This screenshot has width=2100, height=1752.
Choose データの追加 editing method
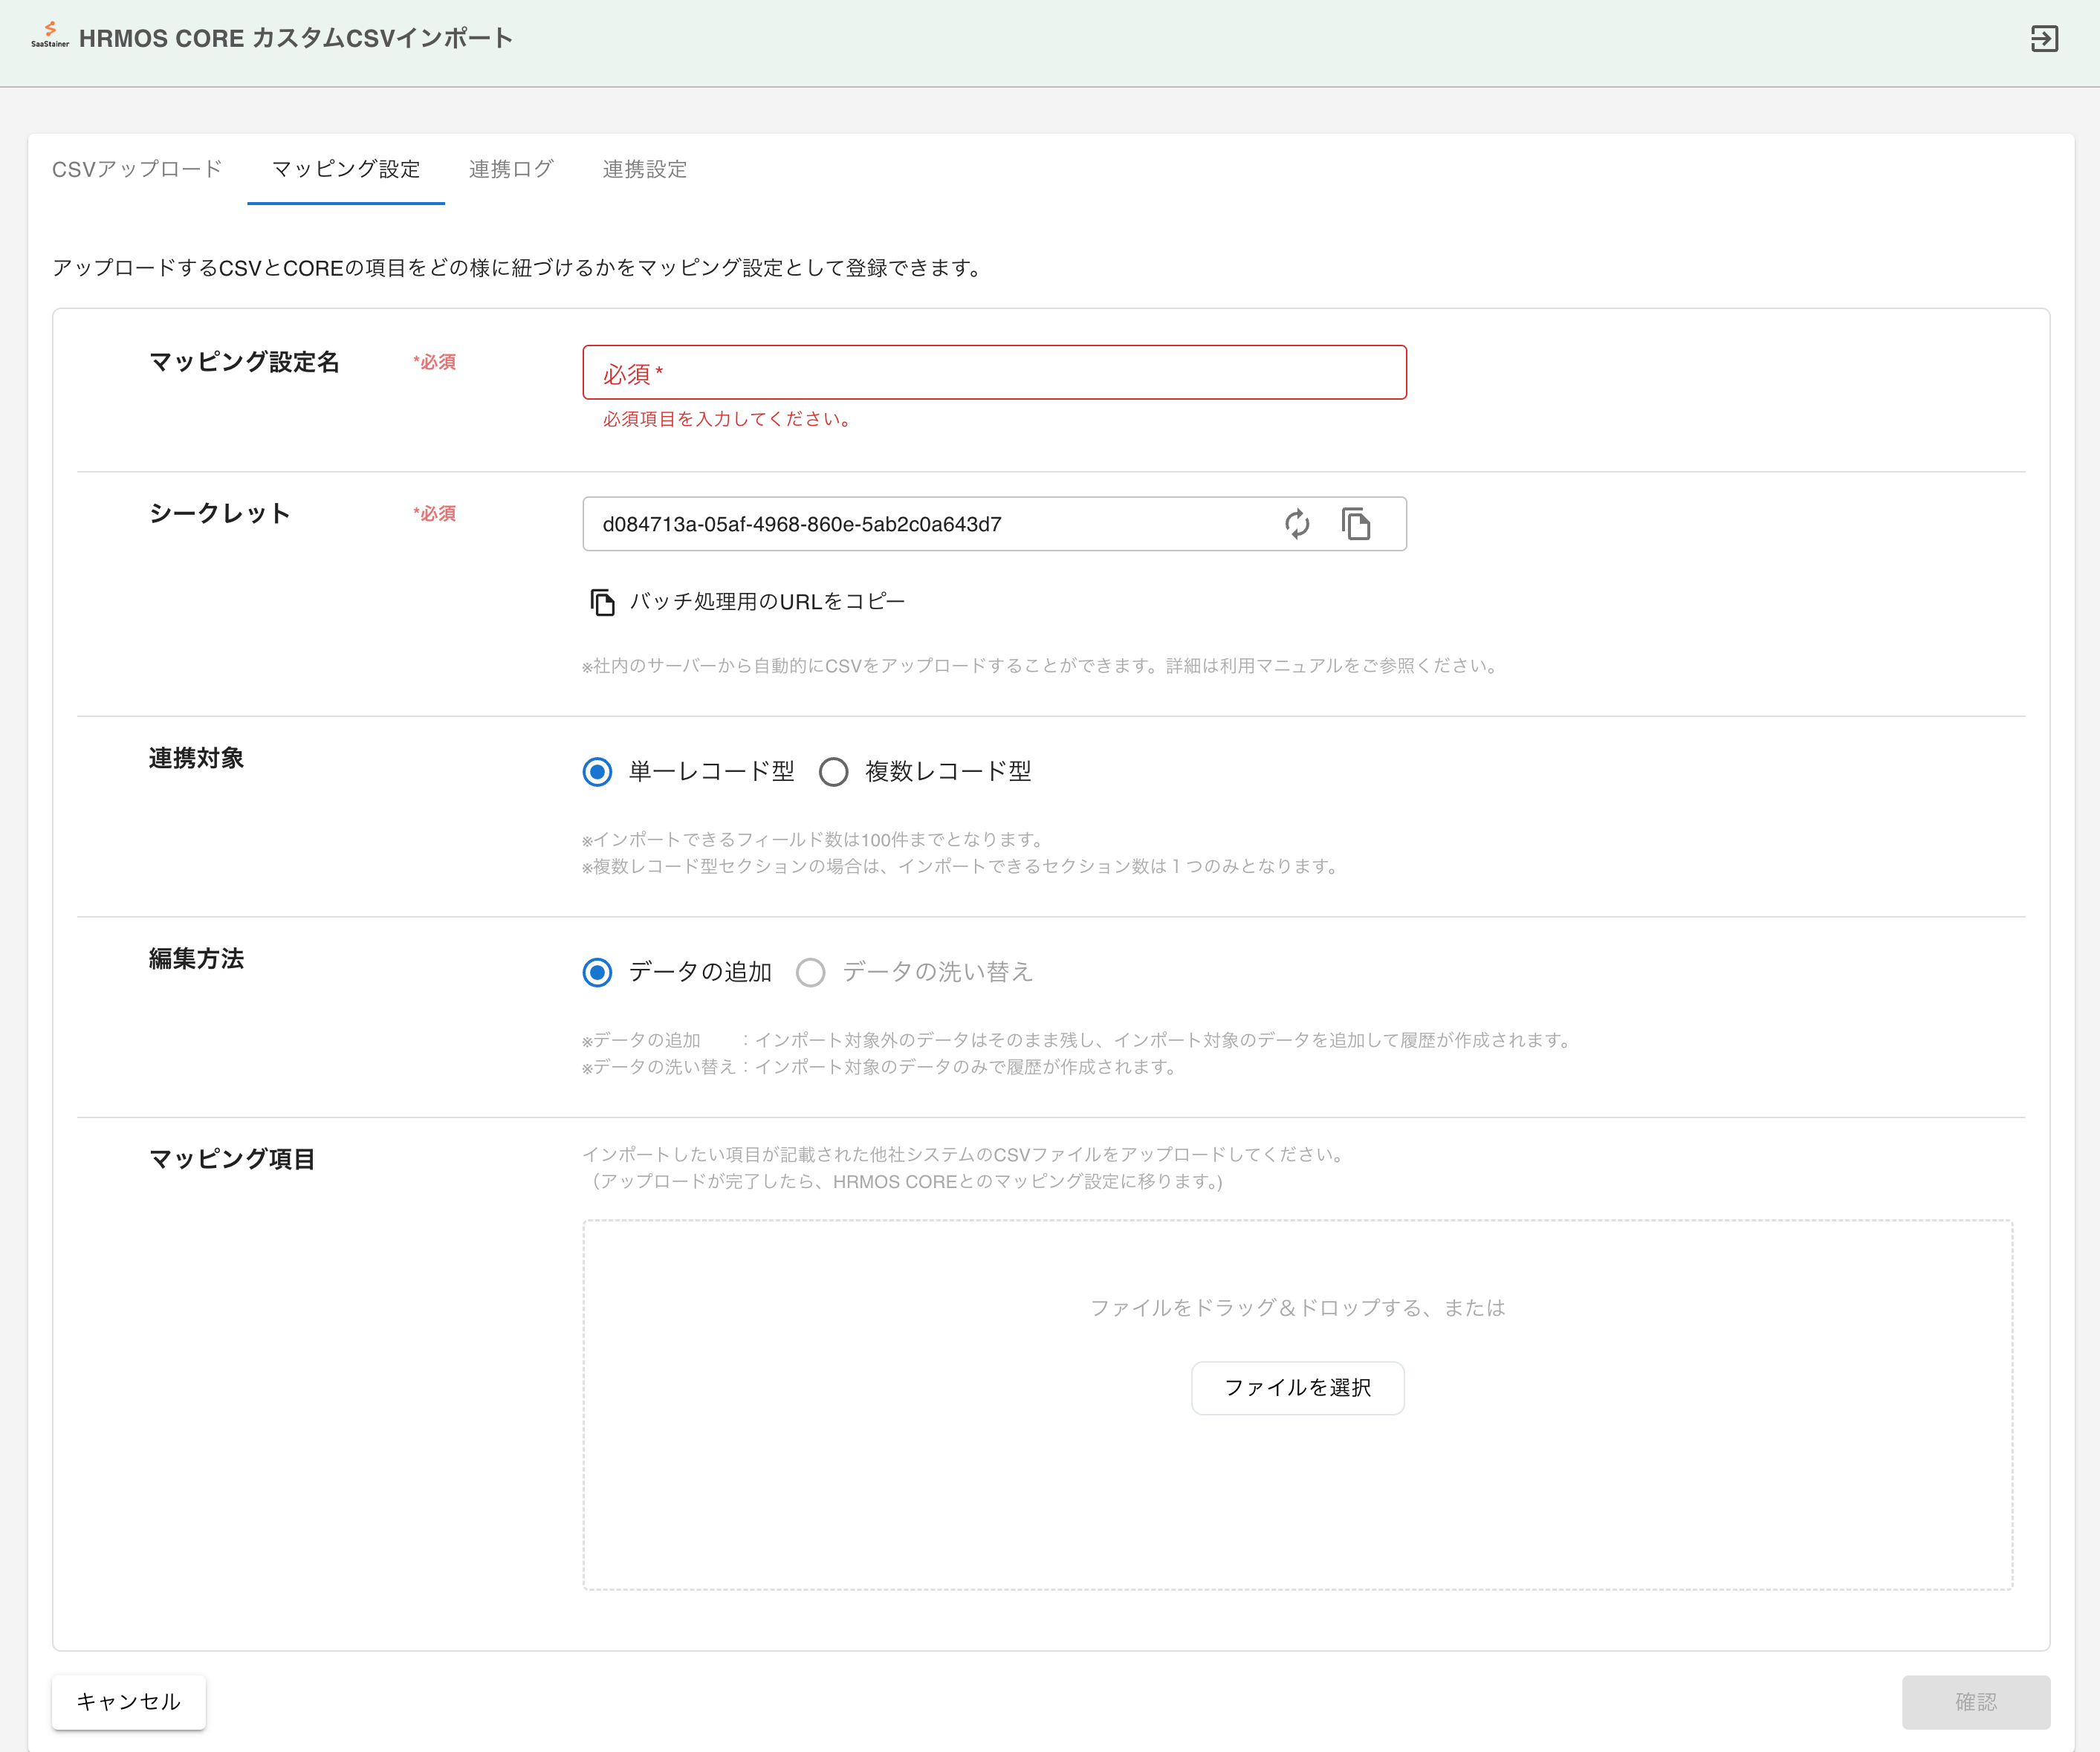(x=597, y=972)
